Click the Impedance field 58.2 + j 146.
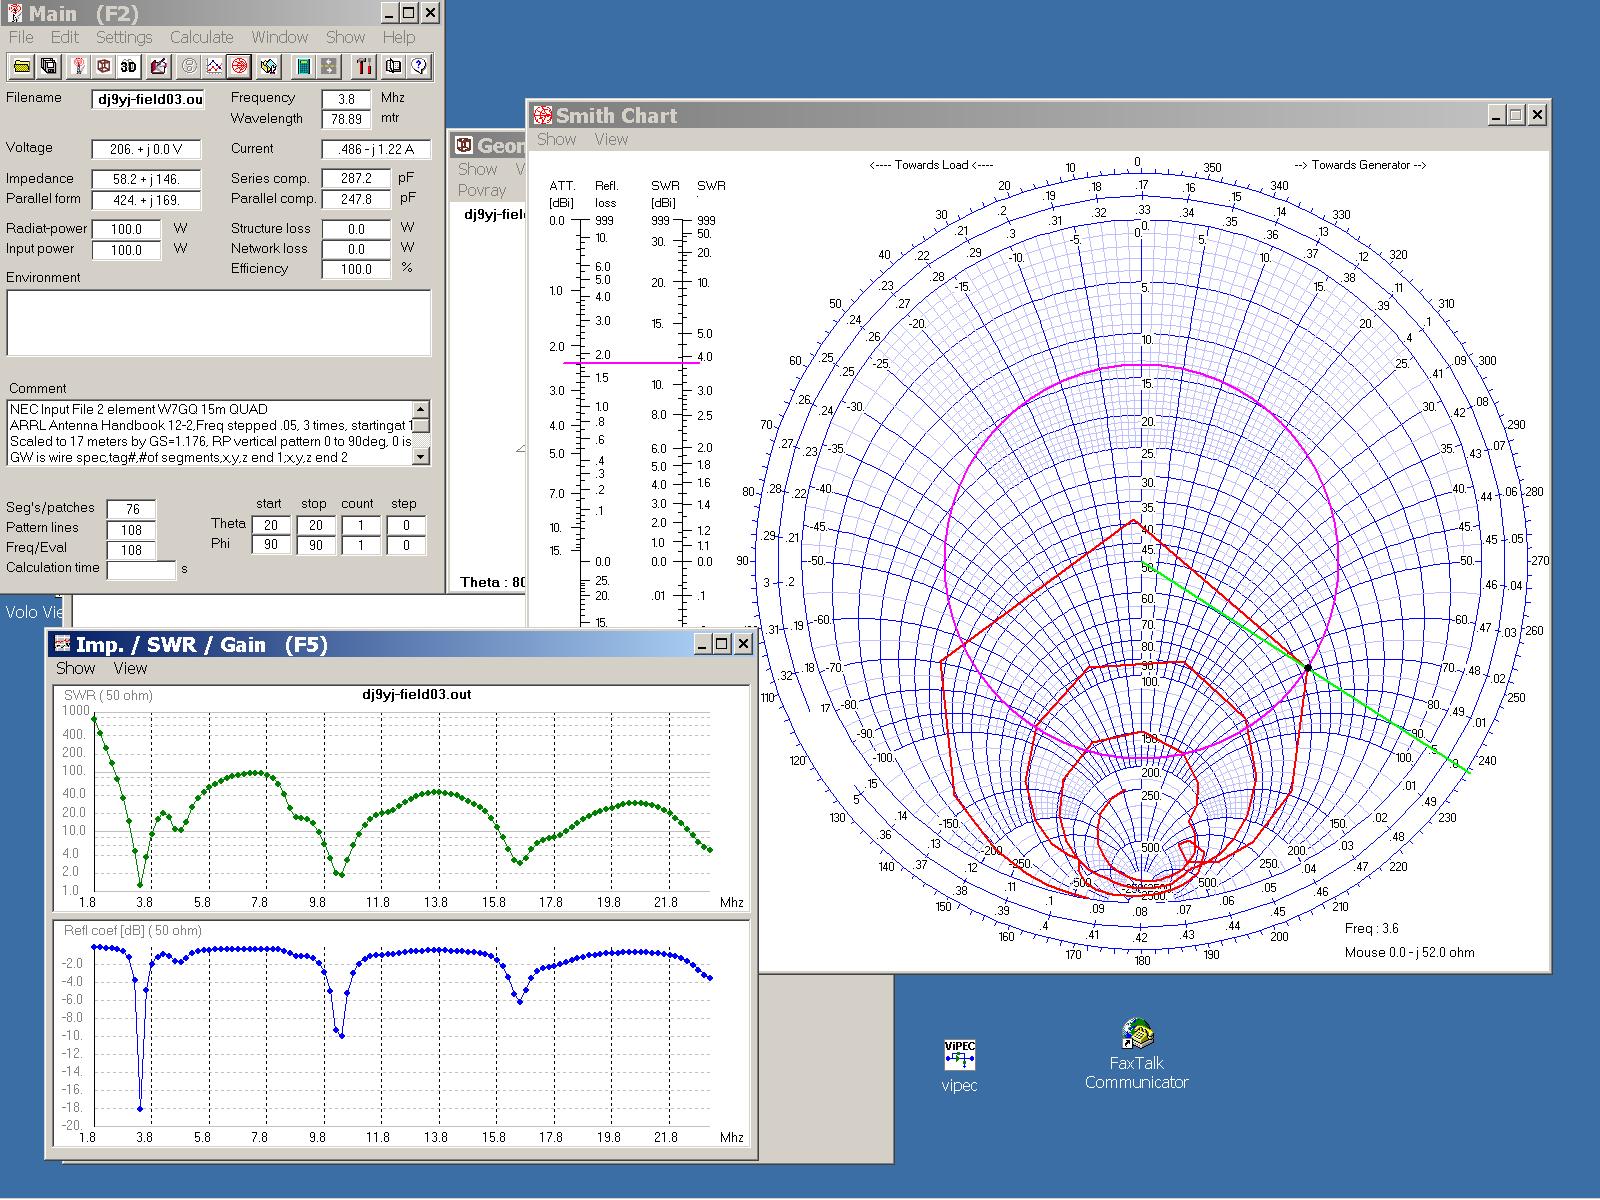1600x1200 pixels. (x=146, y=179)
